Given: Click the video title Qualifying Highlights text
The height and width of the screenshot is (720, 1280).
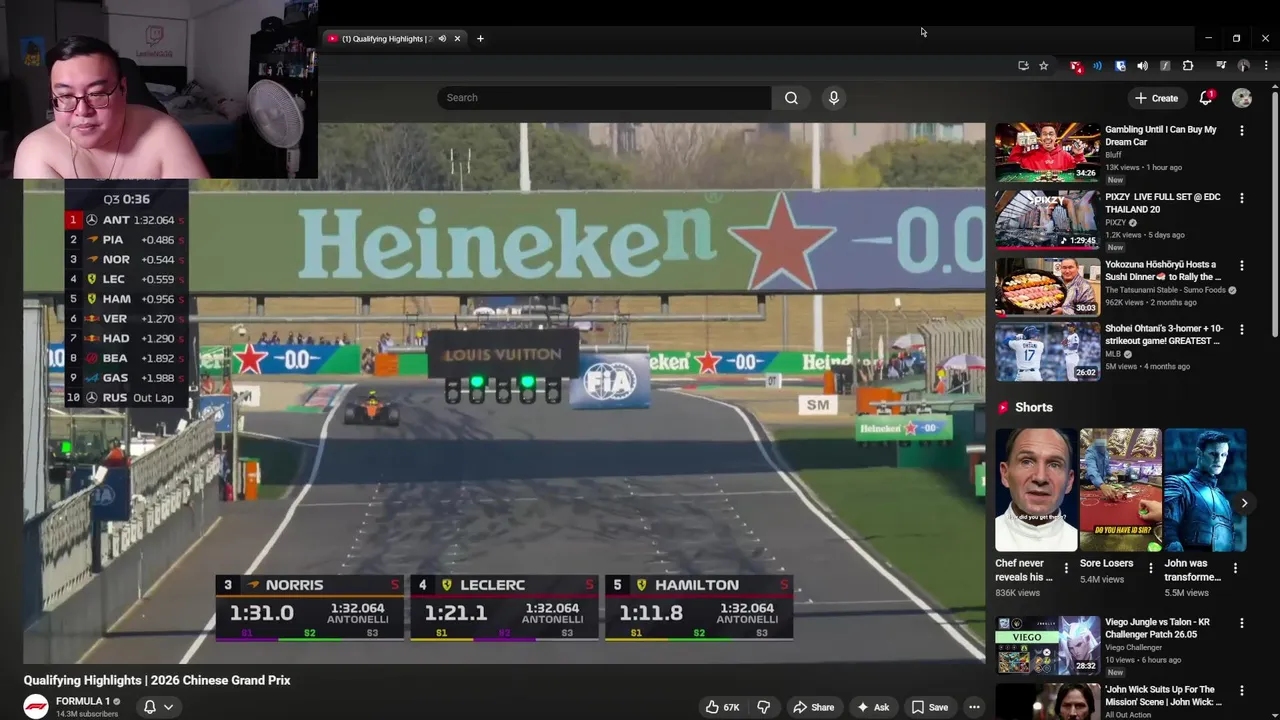Looking at the screenshot, I should (157, 680).
